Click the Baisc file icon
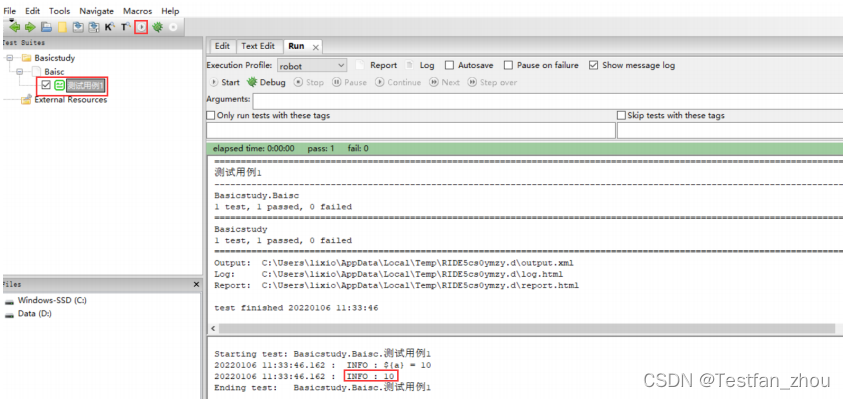 (x=37, y=71)
